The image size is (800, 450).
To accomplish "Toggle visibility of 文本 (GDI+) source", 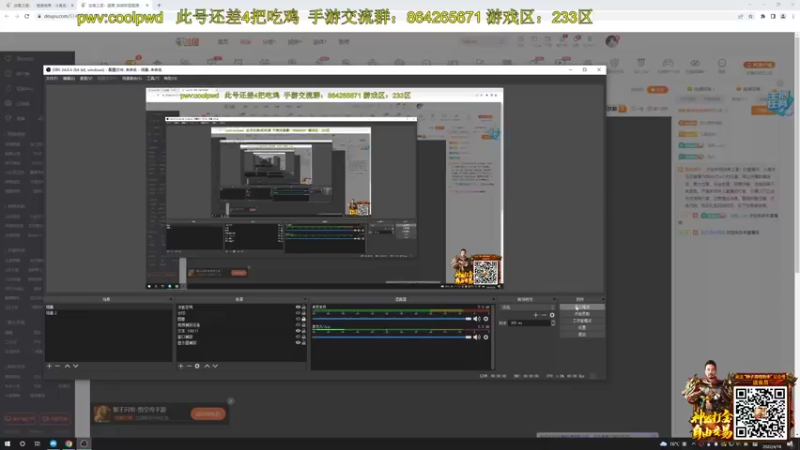I will pyautogui.click(x=298, y=331).
